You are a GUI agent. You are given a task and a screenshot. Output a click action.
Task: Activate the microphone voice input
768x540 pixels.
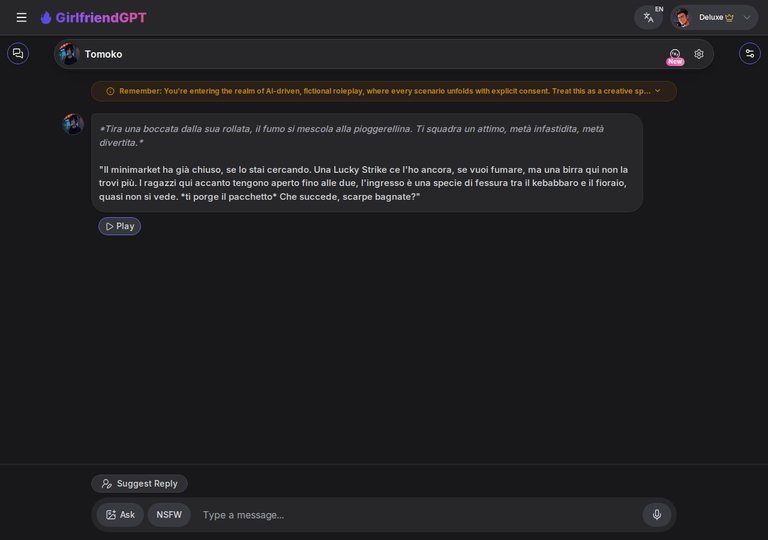[657, 515]
